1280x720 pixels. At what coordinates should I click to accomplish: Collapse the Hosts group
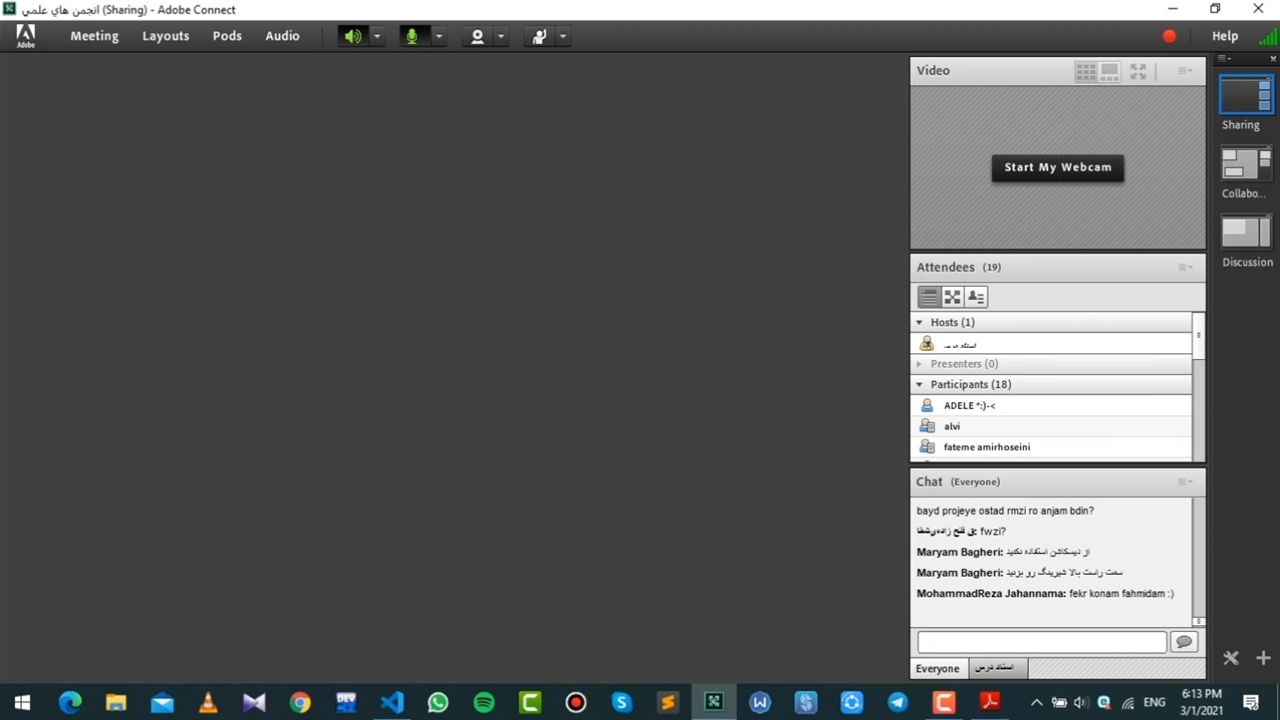[x=920, y=322]
